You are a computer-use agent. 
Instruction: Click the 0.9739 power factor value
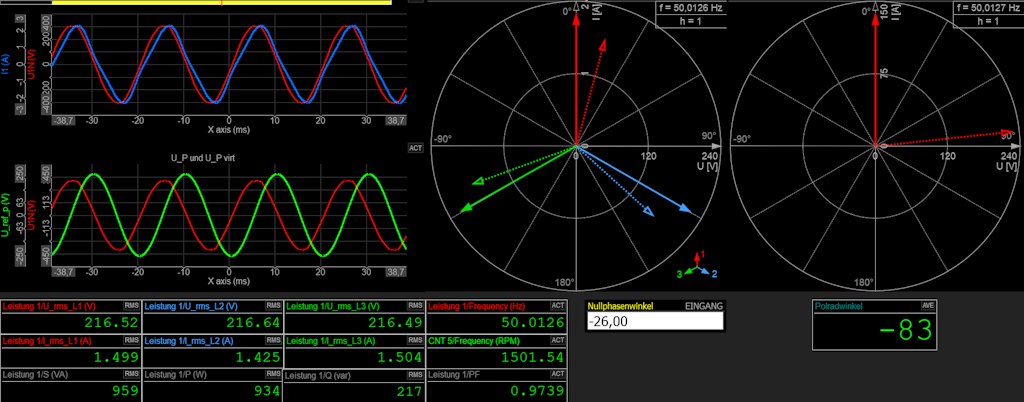539,391
